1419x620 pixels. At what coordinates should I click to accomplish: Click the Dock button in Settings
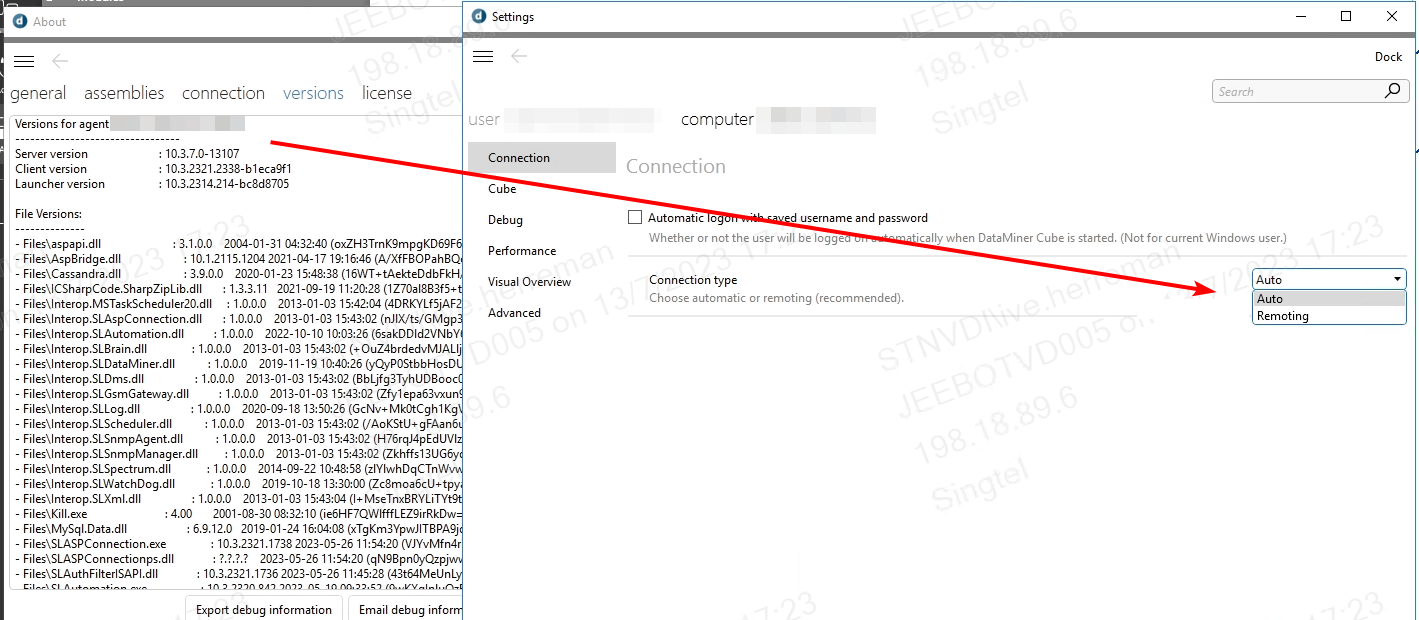pos(1388,57)
